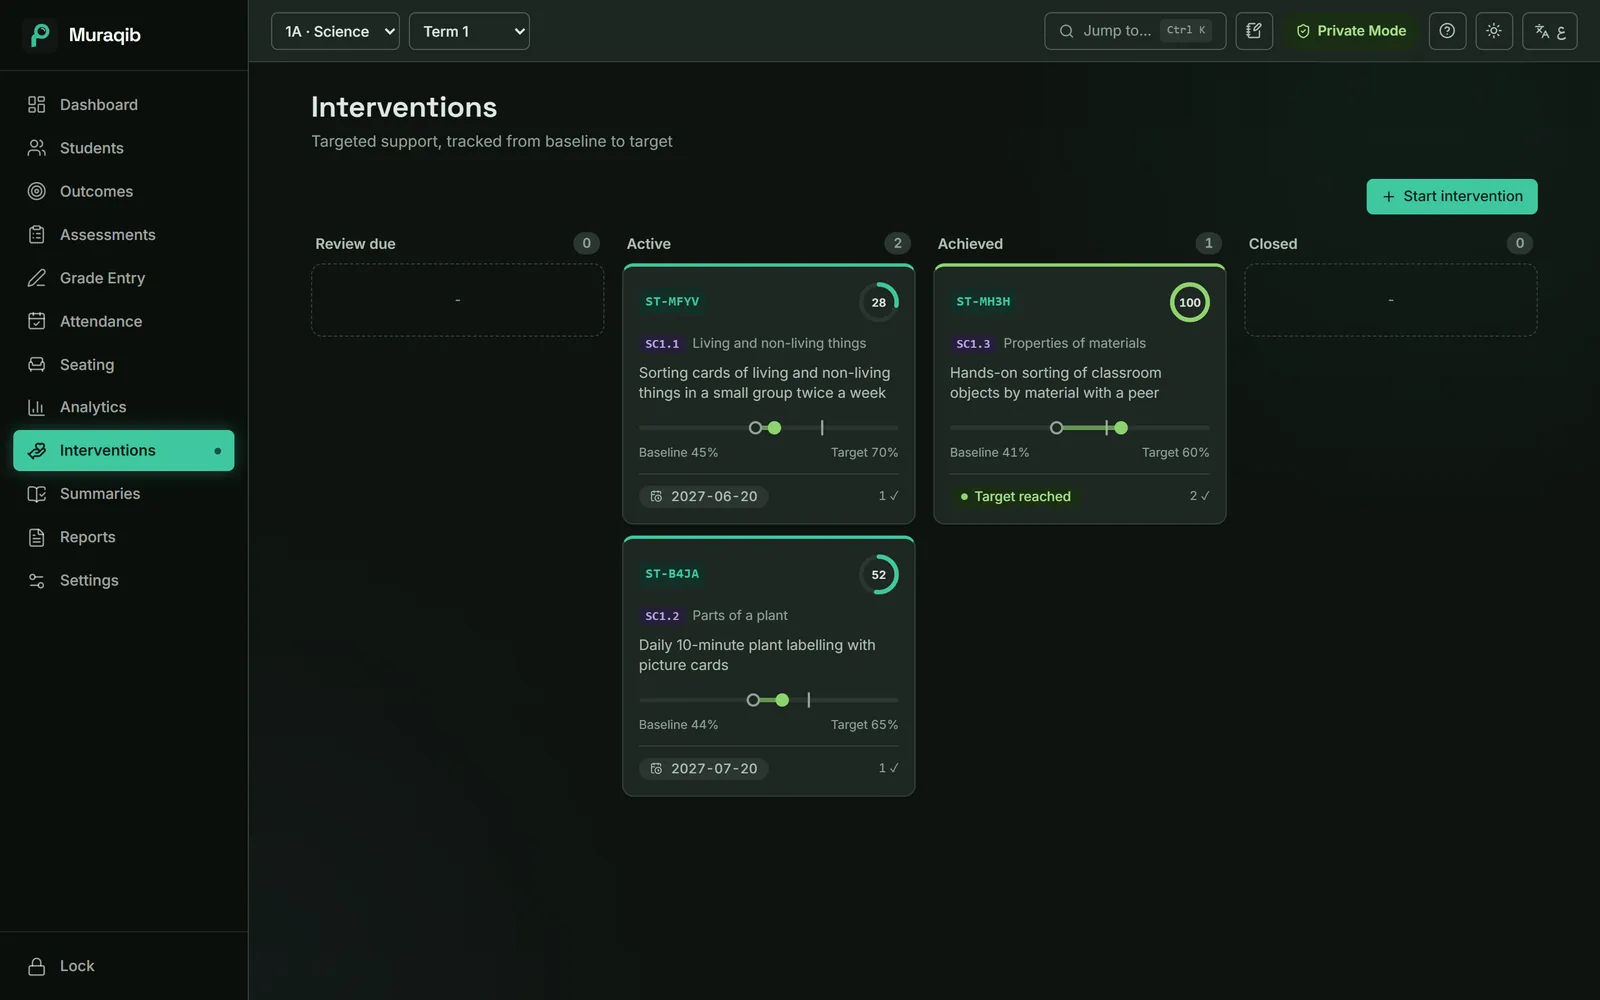The image size is (1600, 1000).
Task: Click the 2027-07-20 review date chip
Action: pos(704,768)
